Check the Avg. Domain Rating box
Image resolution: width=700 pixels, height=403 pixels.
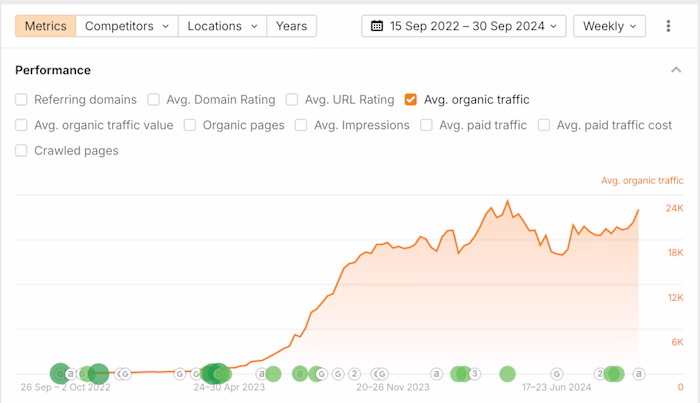click(154, 100)
